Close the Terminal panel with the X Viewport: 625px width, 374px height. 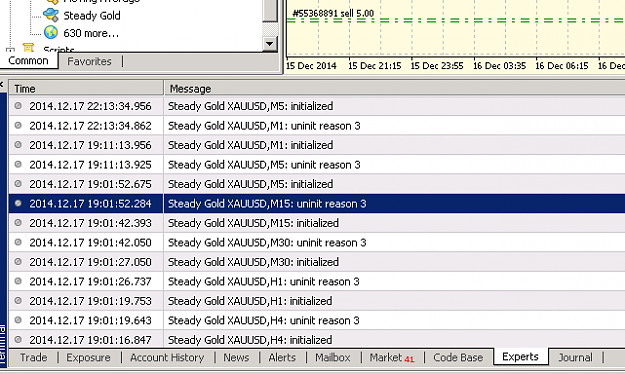(2, 85)
